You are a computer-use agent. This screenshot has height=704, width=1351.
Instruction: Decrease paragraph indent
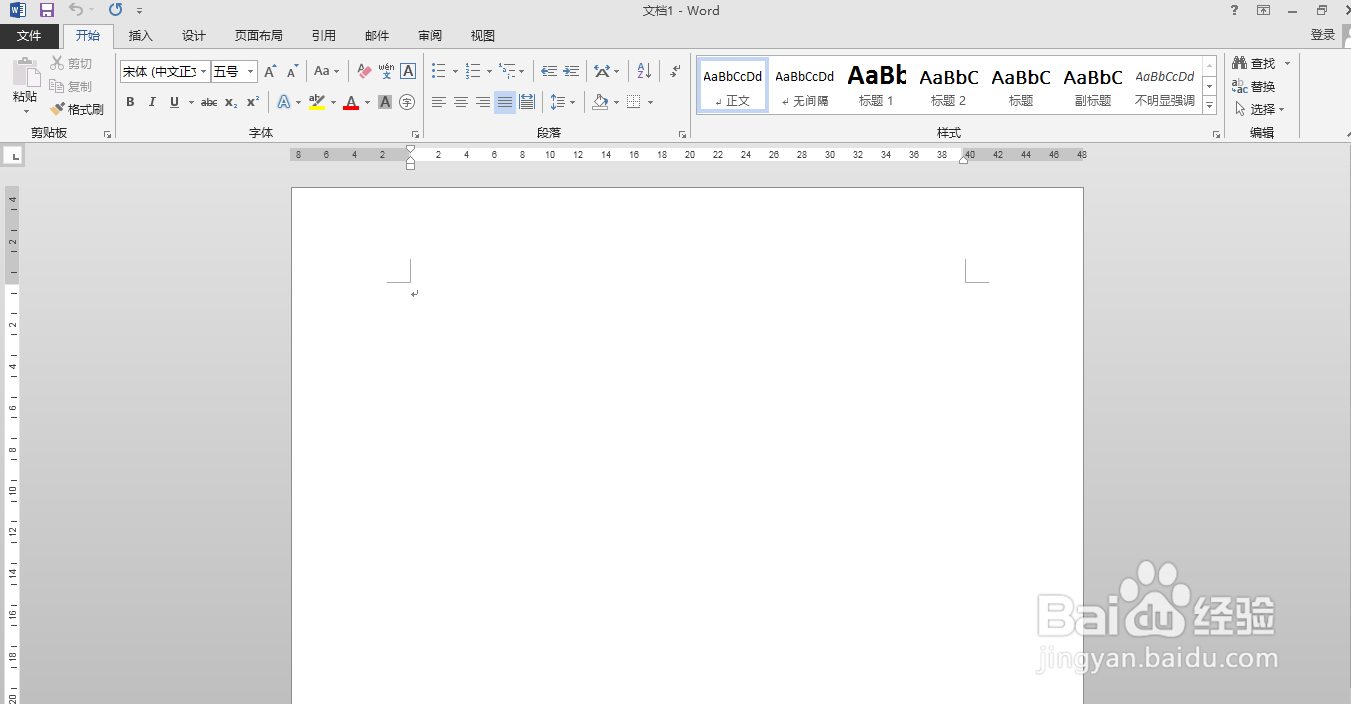[x=549, y=72]
